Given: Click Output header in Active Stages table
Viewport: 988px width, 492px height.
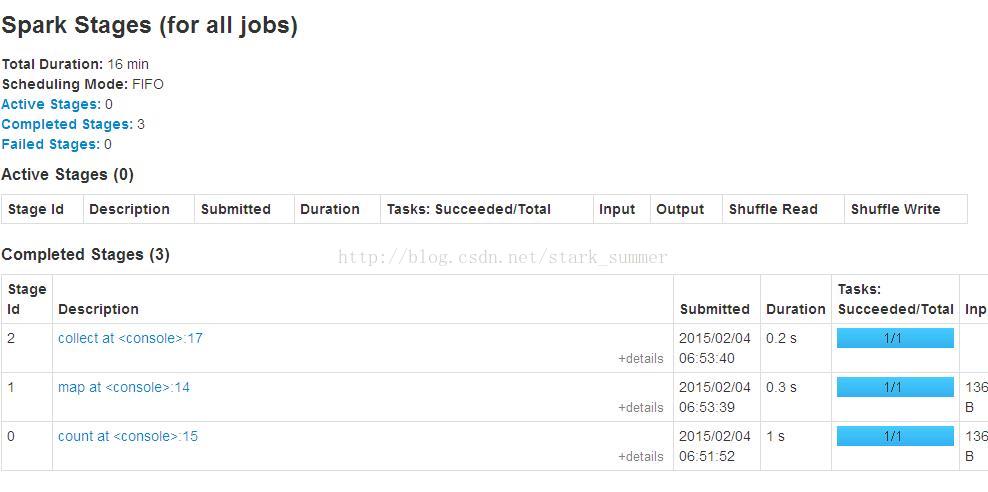Looking at the screenshot, I should click(x=680, y=210).
